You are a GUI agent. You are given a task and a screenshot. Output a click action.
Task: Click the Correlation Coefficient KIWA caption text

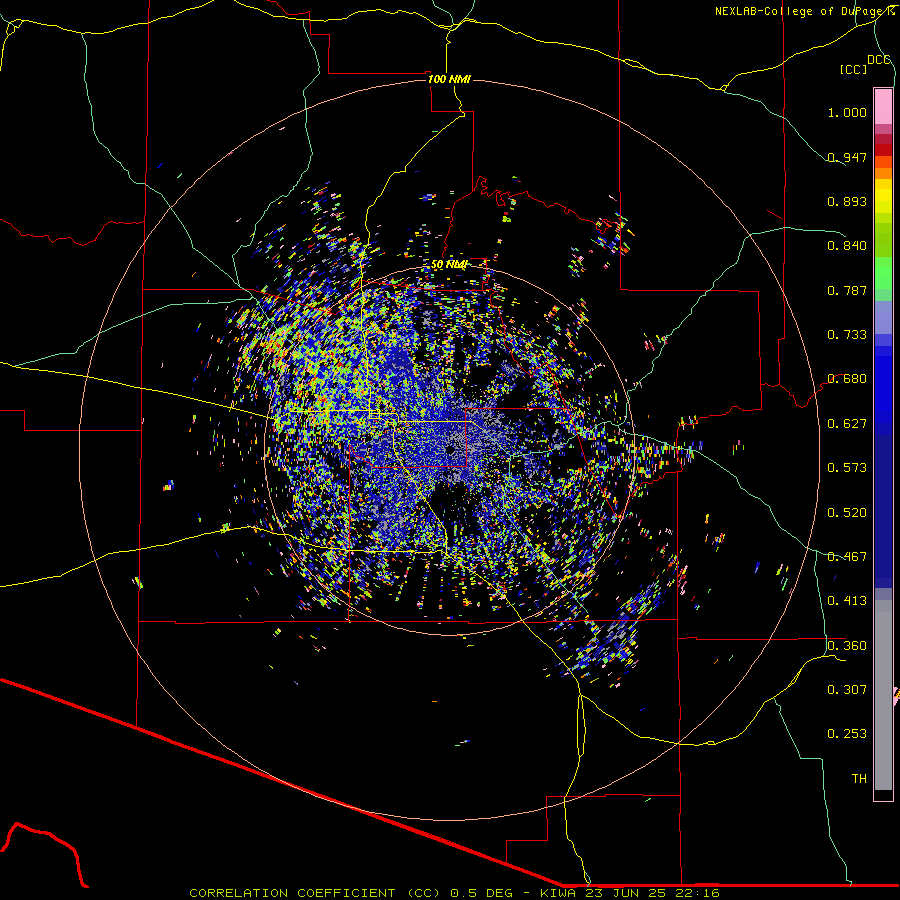[x=454, y=893]
